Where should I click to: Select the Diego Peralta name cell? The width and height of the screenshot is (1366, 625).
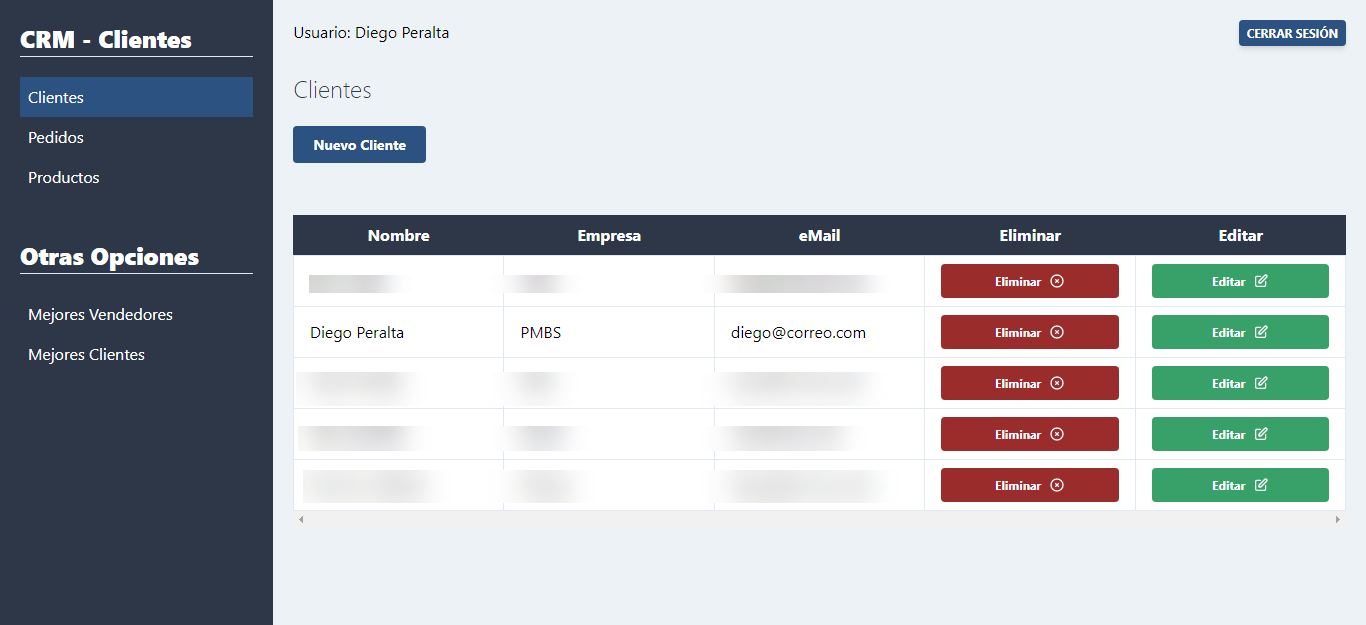tap(398, 332)
